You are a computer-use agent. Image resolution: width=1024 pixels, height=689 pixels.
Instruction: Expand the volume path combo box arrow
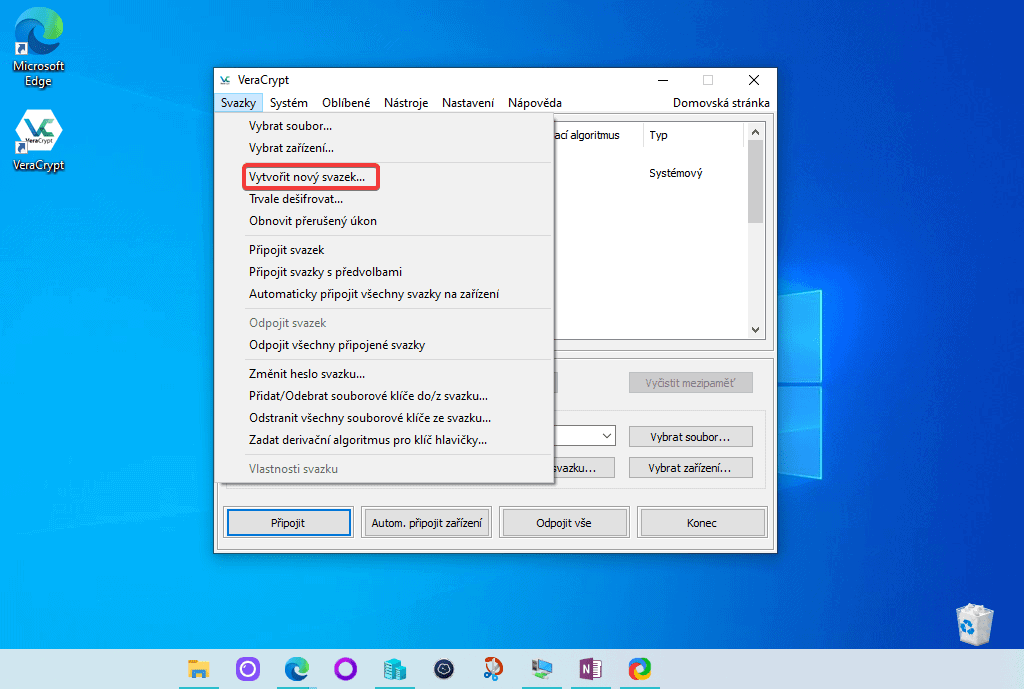(607, 436)
